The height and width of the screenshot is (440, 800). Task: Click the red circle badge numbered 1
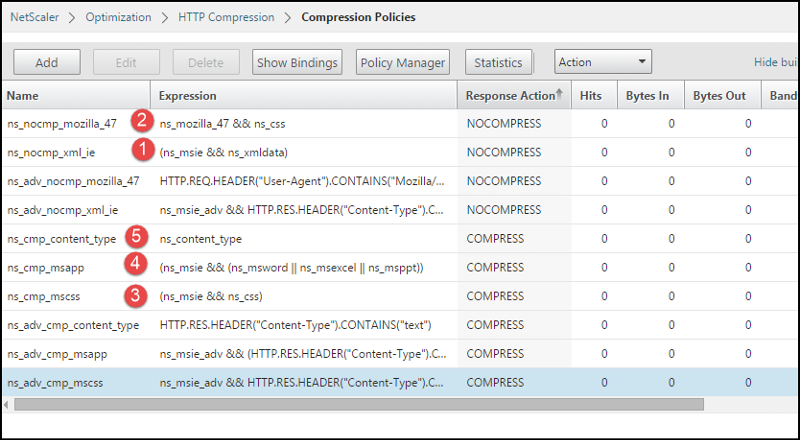(143, 150)
